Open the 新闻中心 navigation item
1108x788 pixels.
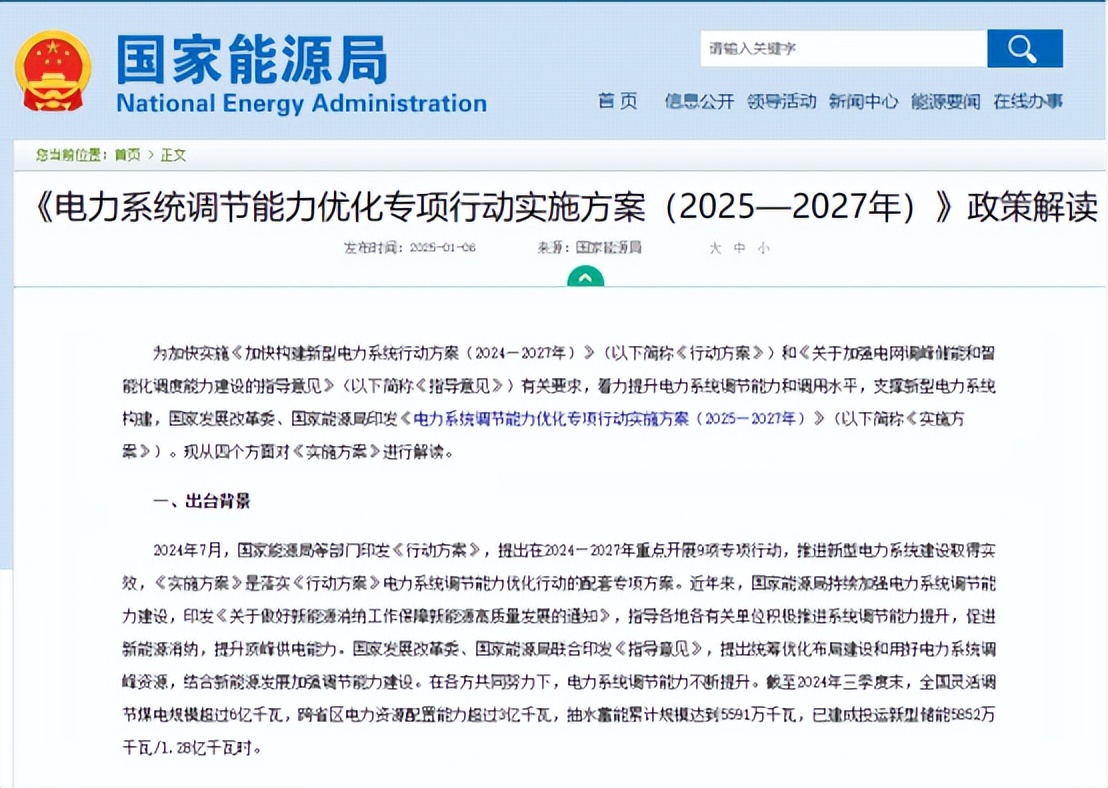(x=864, y=102)
